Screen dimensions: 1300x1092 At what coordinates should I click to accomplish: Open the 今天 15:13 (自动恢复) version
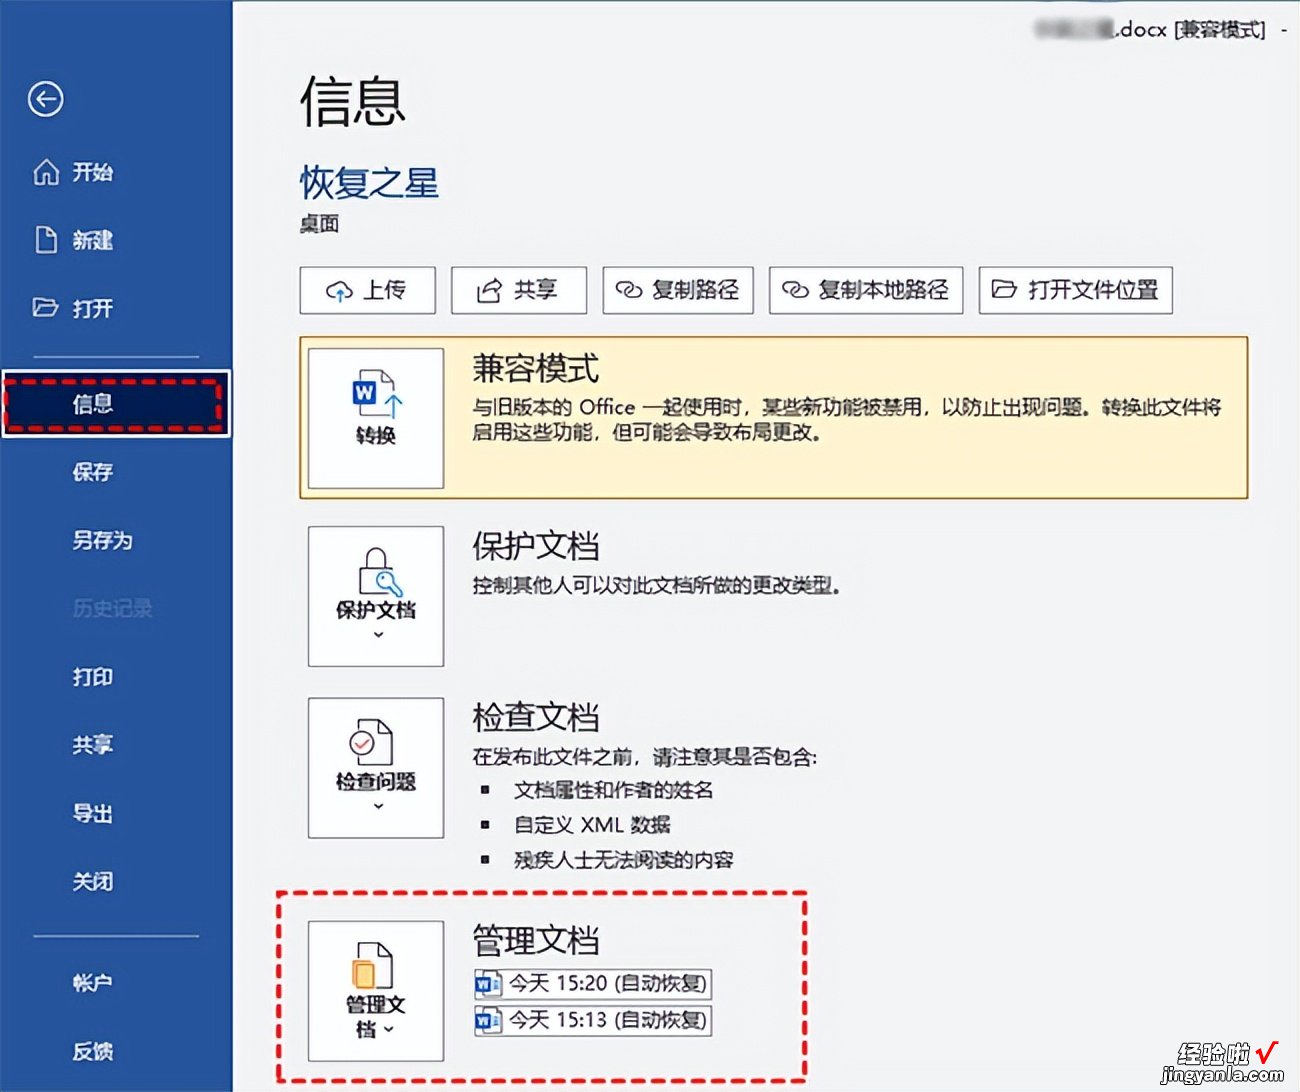[x=593, y=1021]
